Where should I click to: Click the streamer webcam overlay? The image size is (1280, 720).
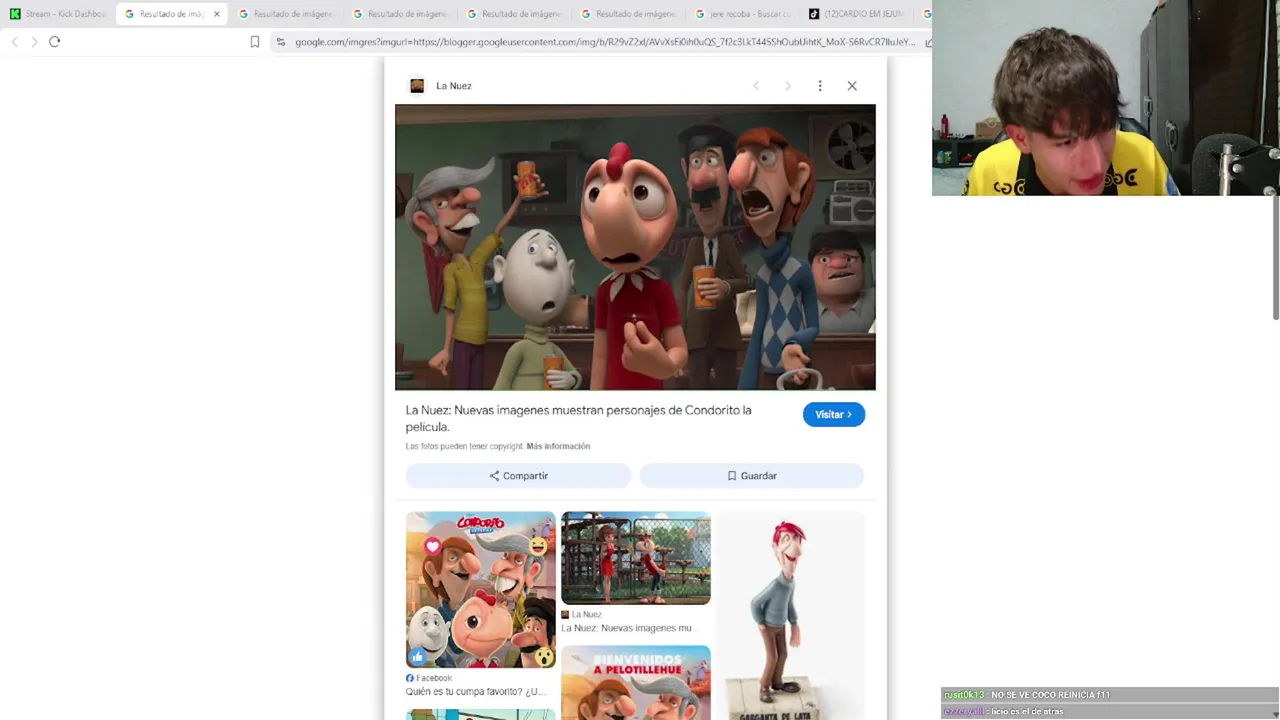1106,98
